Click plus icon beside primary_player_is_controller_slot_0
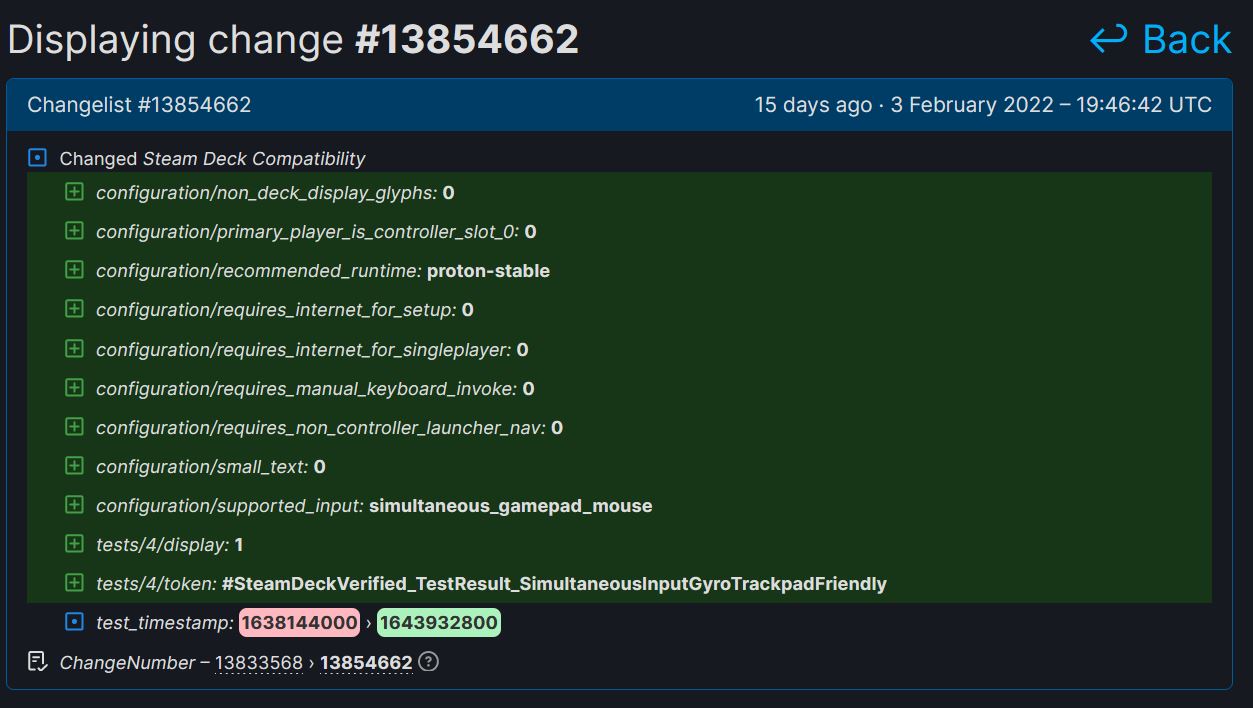Screen dimensions: 1253x708 pos(74,231)
